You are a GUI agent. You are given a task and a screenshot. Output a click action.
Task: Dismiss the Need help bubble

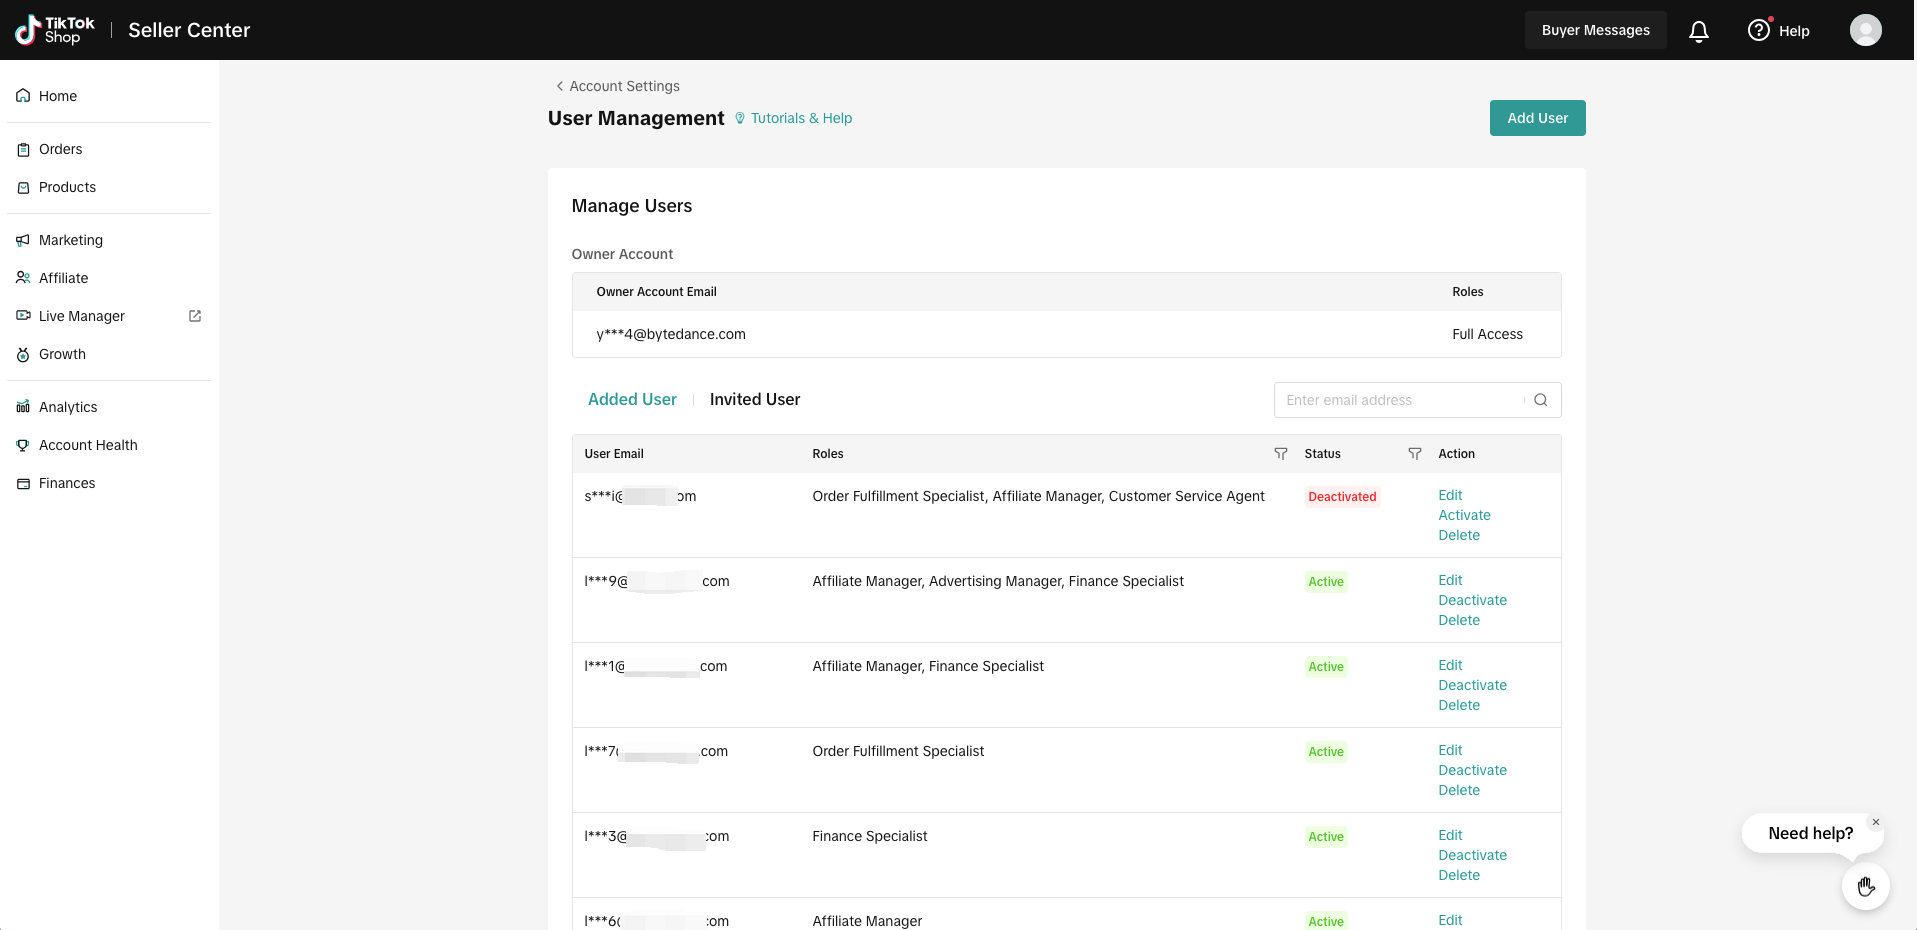coord(1876,822)
